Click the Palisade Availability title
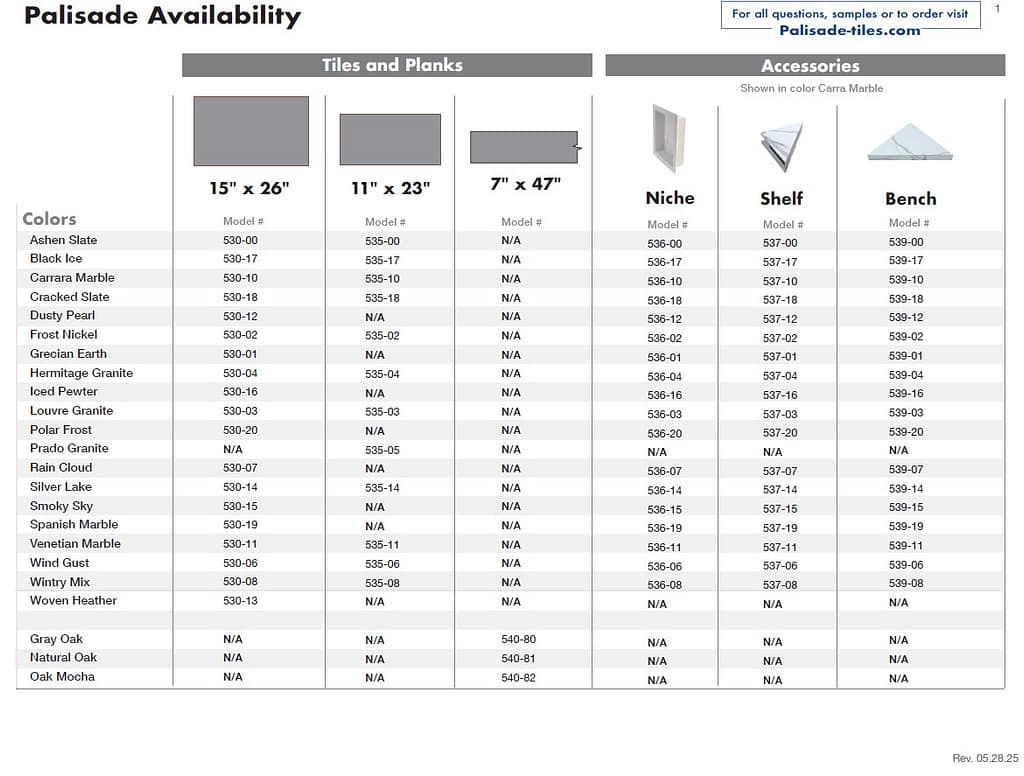This screenshot has height=776, width=1024. (162, 16)
